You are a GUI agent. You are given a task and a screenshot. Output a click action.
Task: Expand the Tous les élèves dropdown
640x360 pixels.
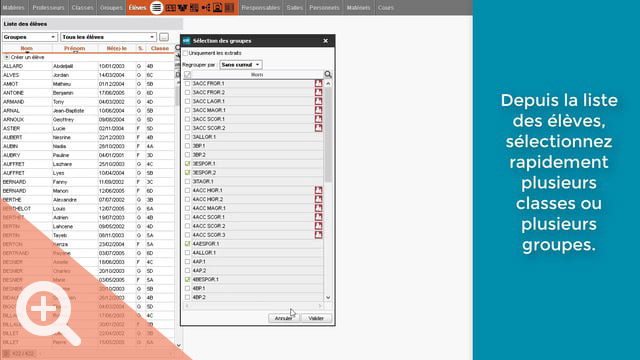[x=109, y=37]
